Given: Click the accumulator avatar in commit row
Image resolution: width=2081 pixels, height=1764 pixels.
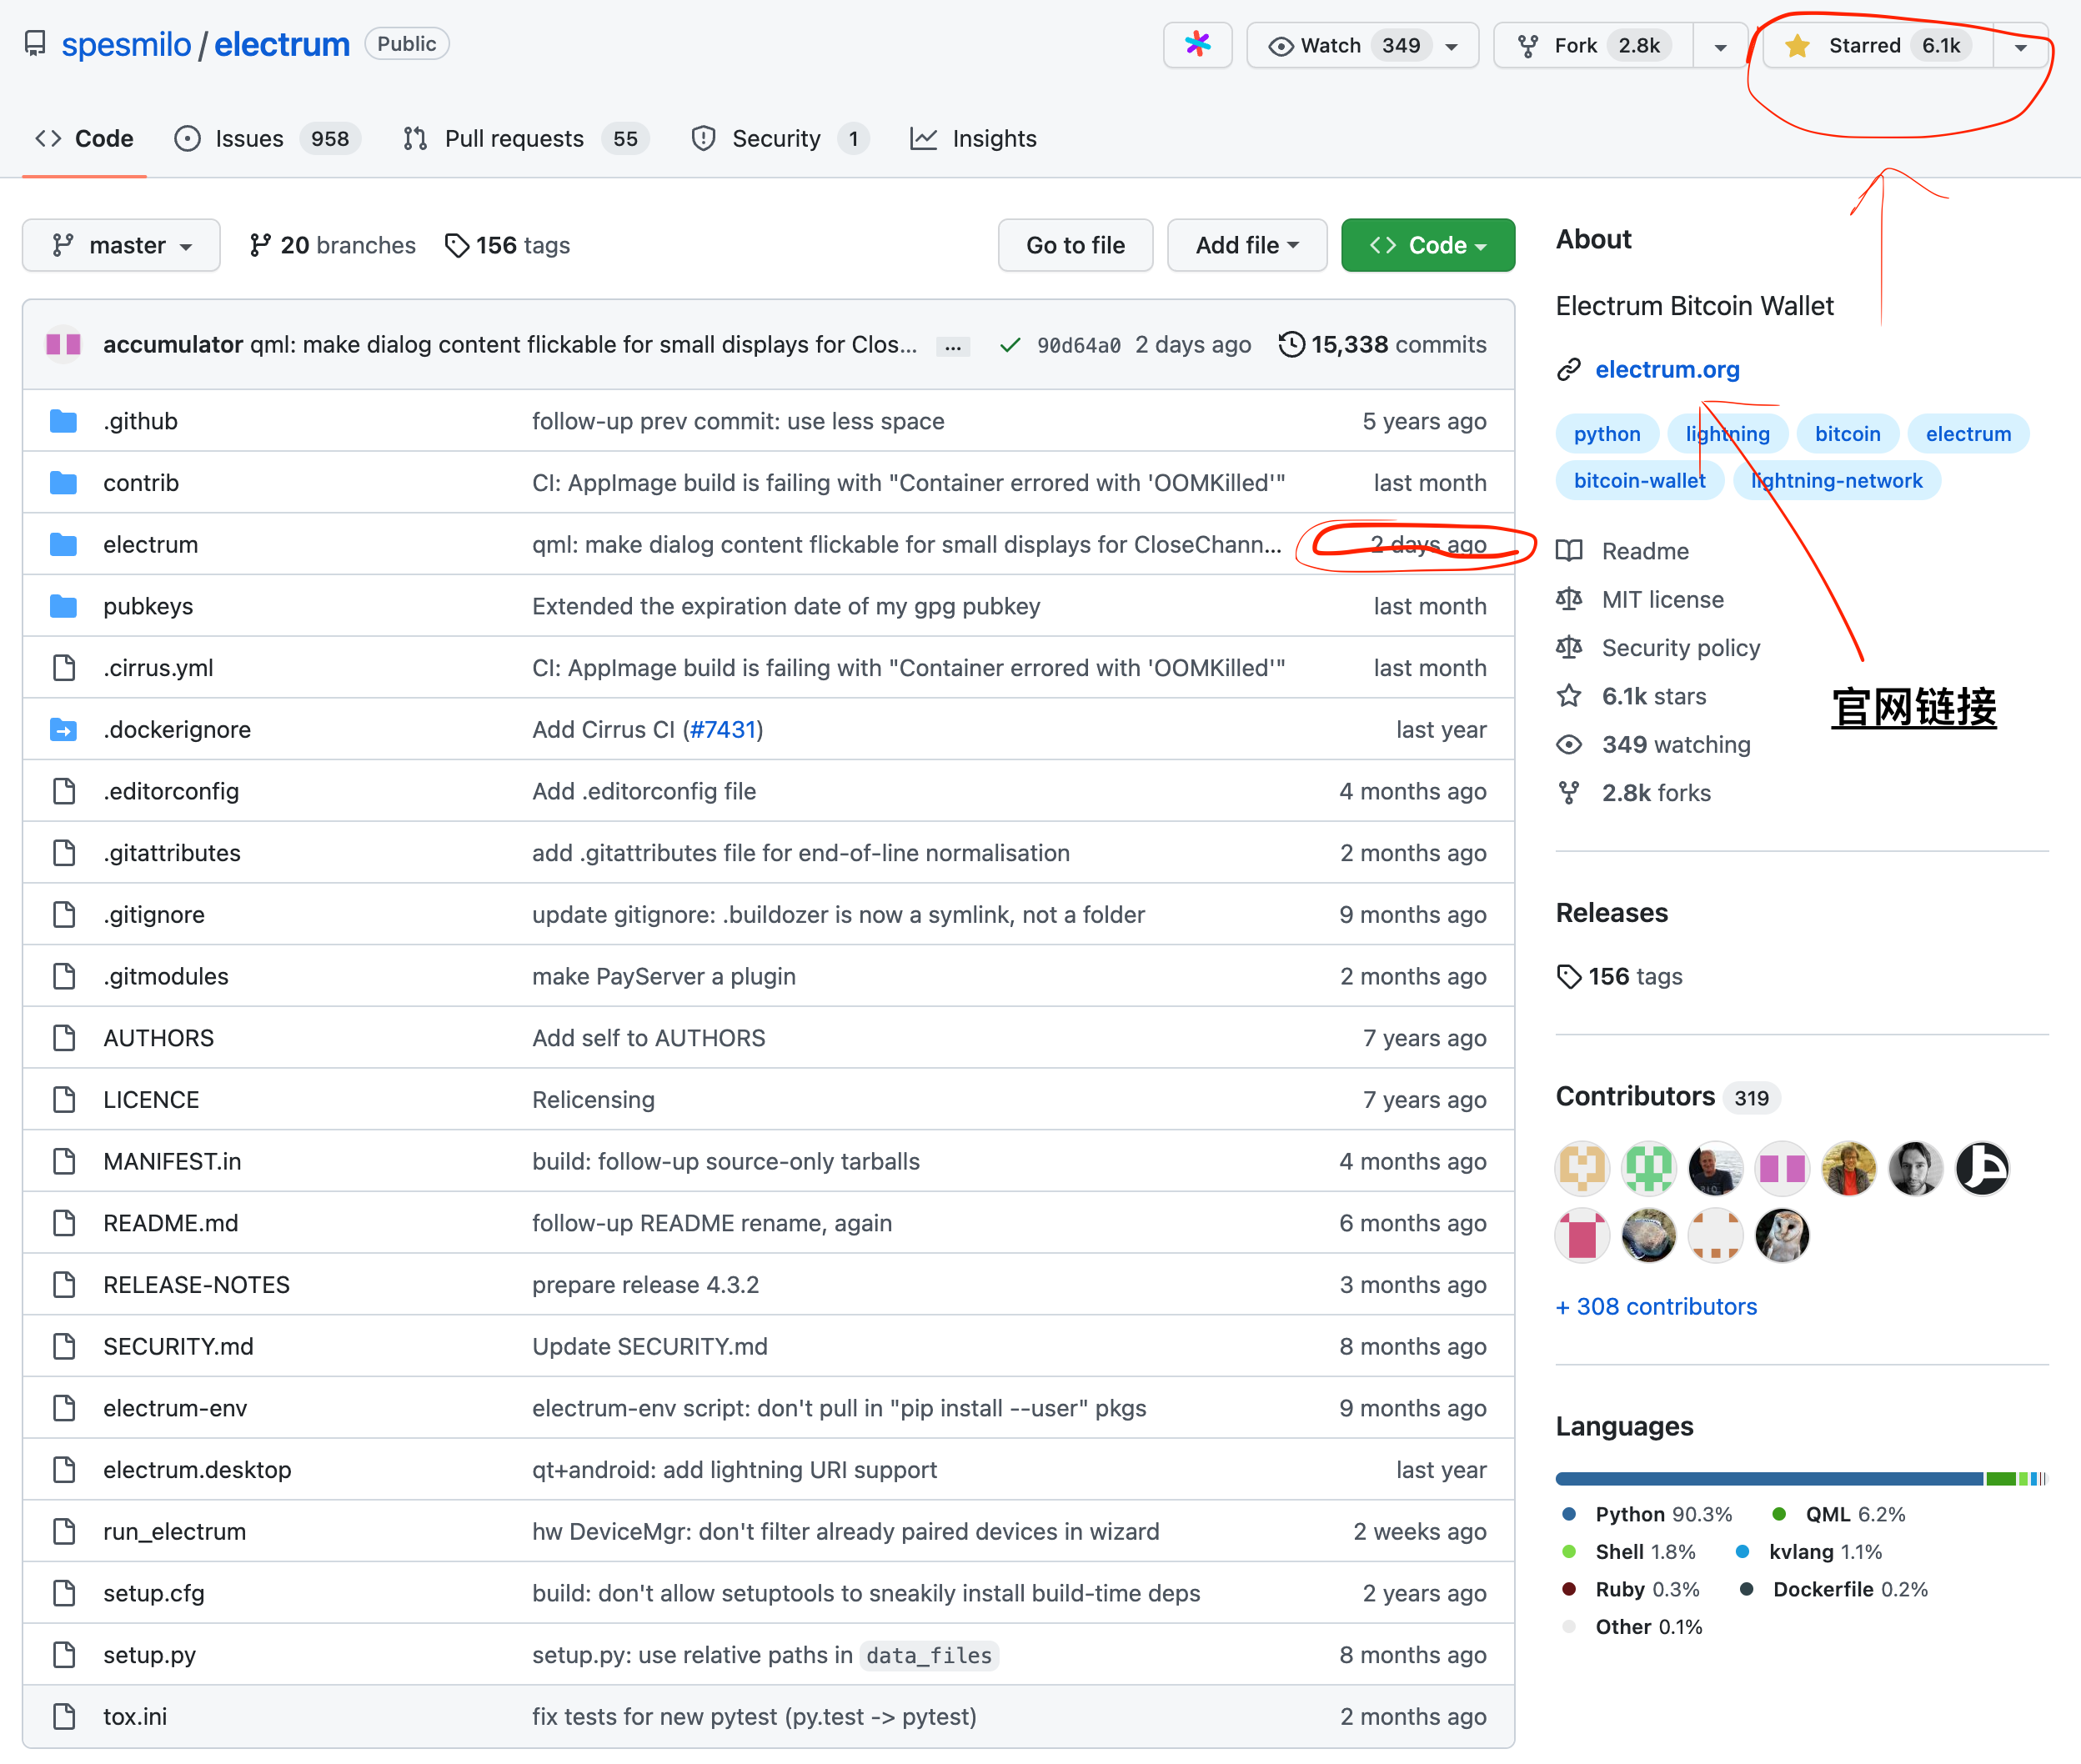Looking at the screenshot, I should (x=64, y=345).
